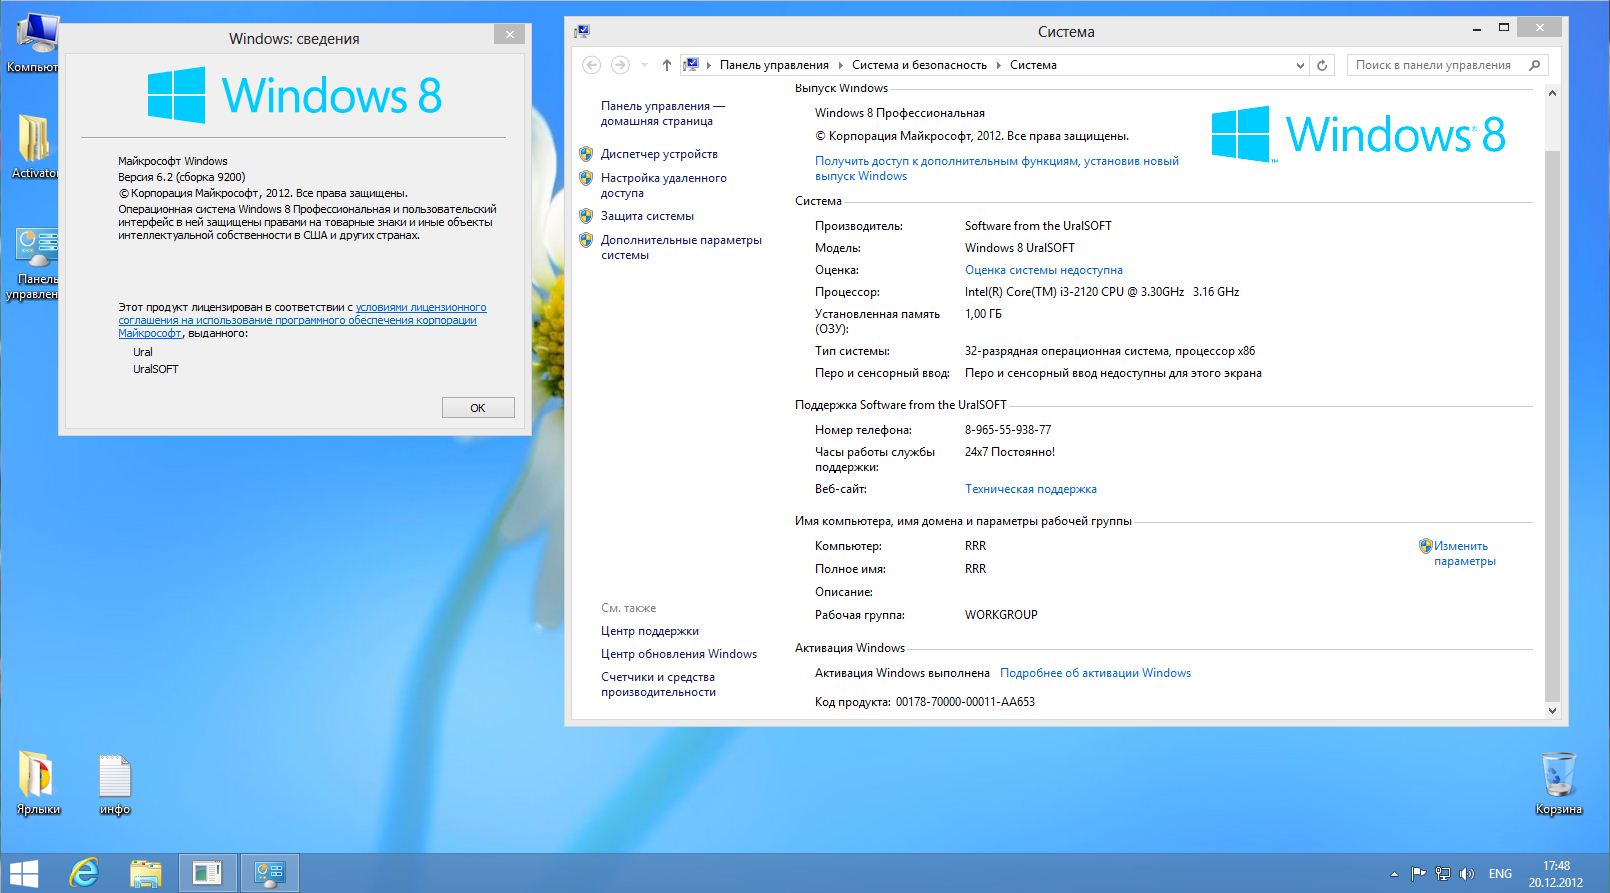This screenshot has width=1610, height=893.
Task: Click address bar computer icon
Action: (690, 65)
